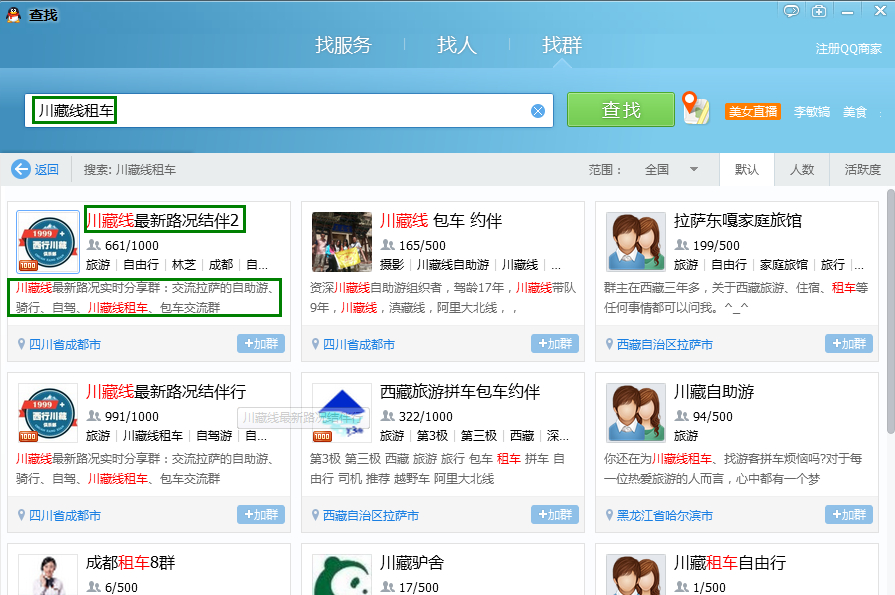Switch to the 找人 tab
The height and width of the screenshot is (595, 895).
(x=457, y=45)
